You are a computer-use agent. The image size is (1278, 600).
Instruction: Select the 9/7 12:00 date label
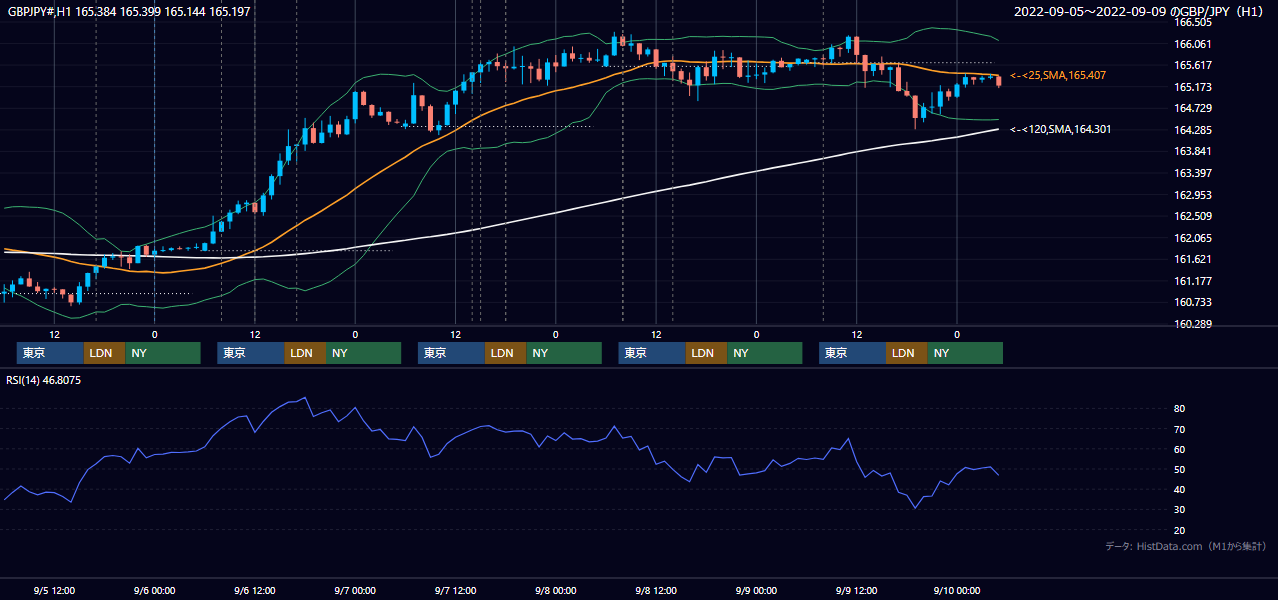(x=455, y=590)
